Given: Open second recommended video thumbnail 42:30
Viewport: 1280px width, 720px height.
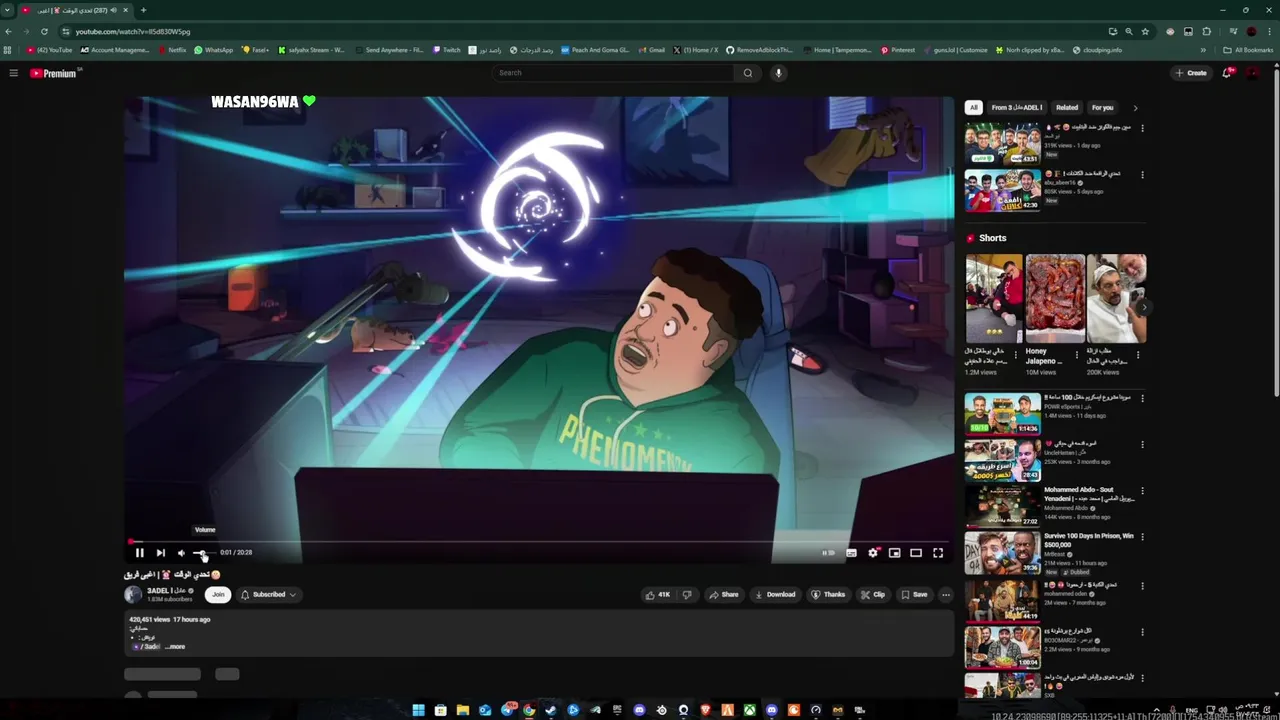Looking at the screenshot, I should pyautogui.click(x=1002, y=190).
